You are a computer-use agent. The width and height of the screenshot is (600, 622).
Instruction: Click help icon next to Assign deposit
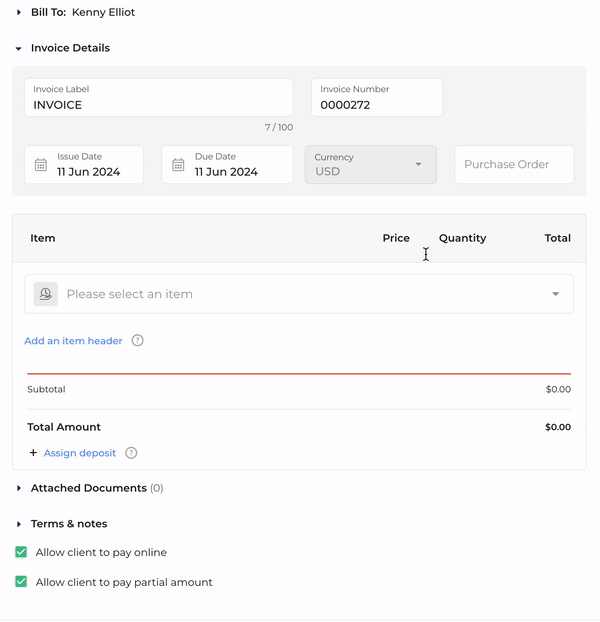point(131,453)
